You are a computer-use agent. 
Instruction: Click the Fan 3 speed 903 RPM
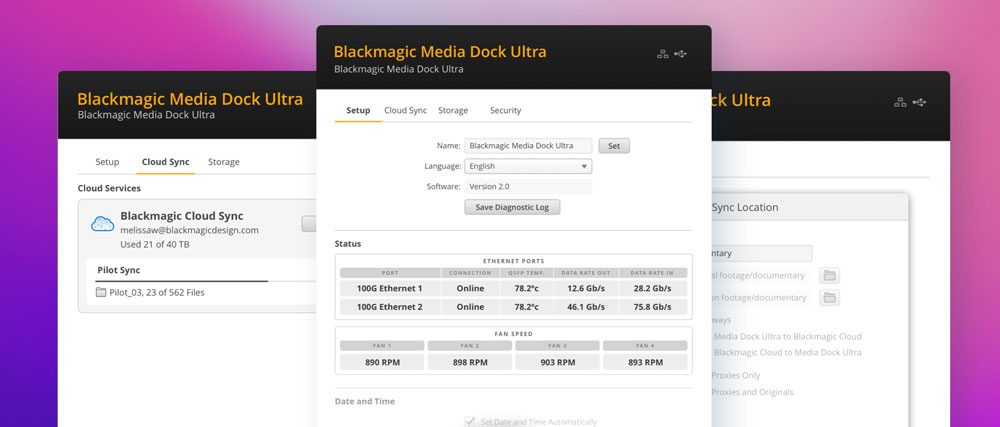pos(557,363)
